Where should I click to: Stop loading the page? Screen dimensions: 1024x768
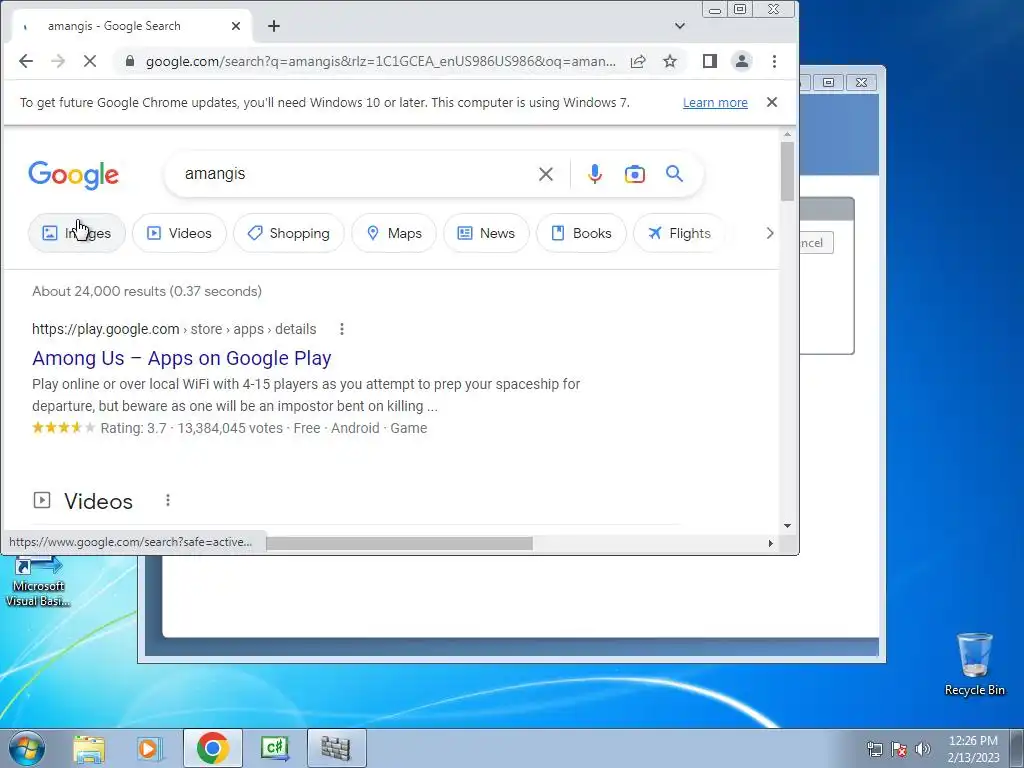click(90, 61)
